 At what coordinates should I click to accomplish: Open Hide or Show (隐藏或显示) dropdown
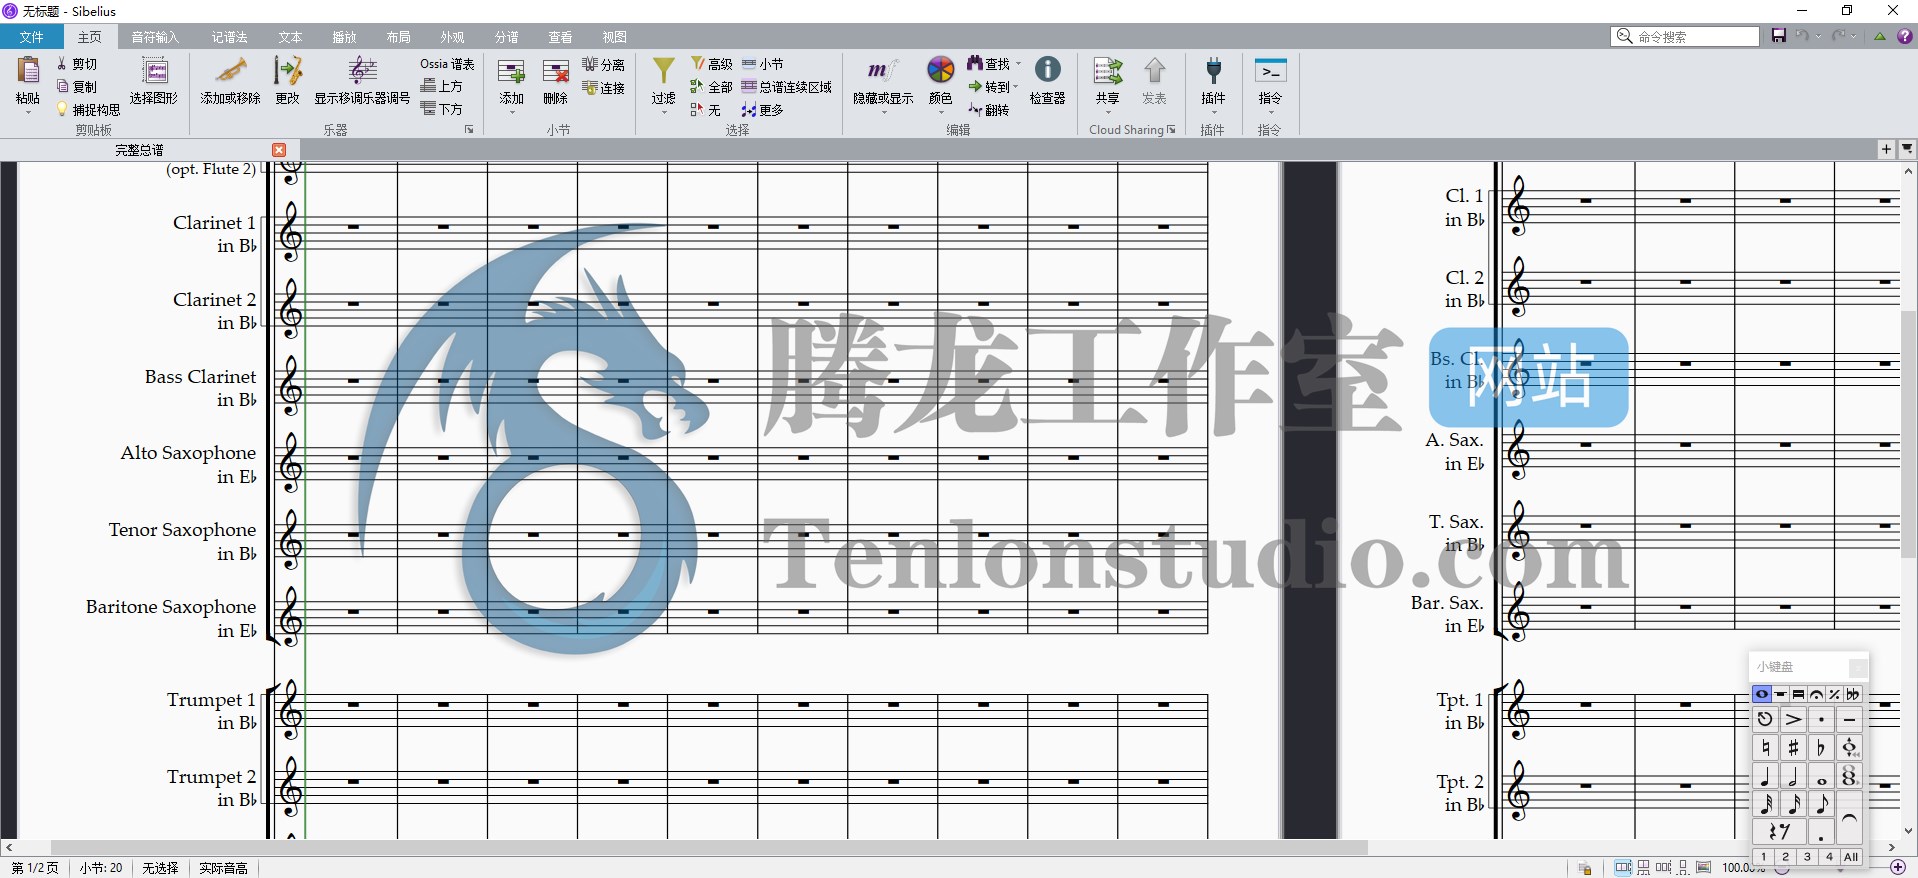click(x=883, y=111)
